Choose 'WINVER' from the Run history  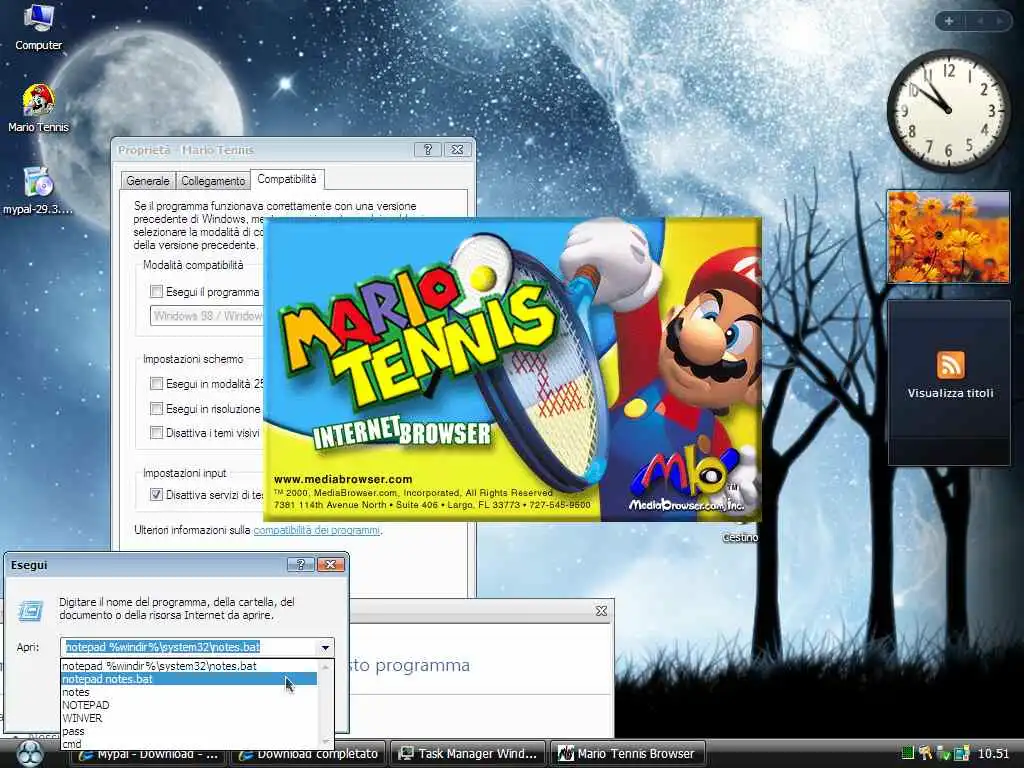[x=189, y=718]
